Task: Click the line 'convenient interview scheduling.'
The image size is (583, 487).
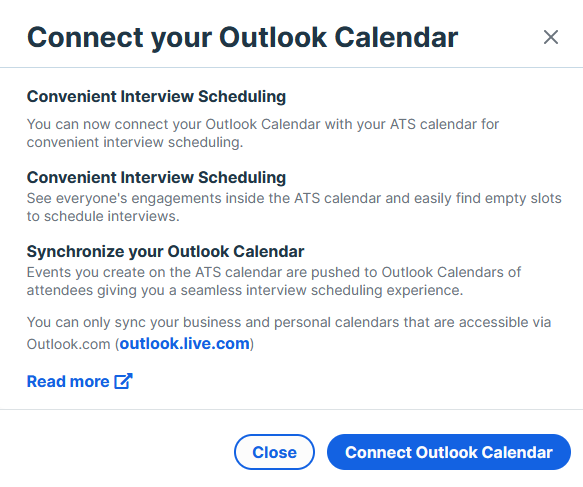Action: (135, 142)
